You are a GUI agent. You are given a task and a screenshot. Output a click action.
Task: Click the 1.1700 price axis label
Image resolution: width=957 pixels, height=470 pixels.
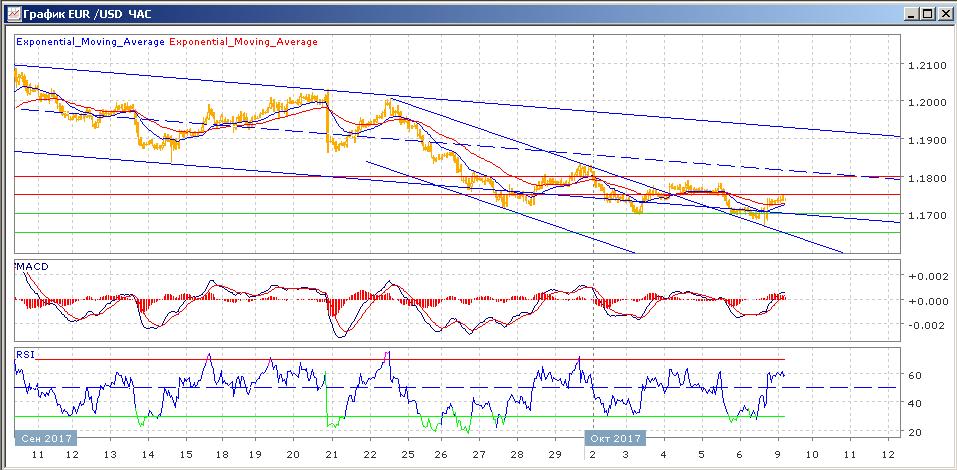pos(926,215)
